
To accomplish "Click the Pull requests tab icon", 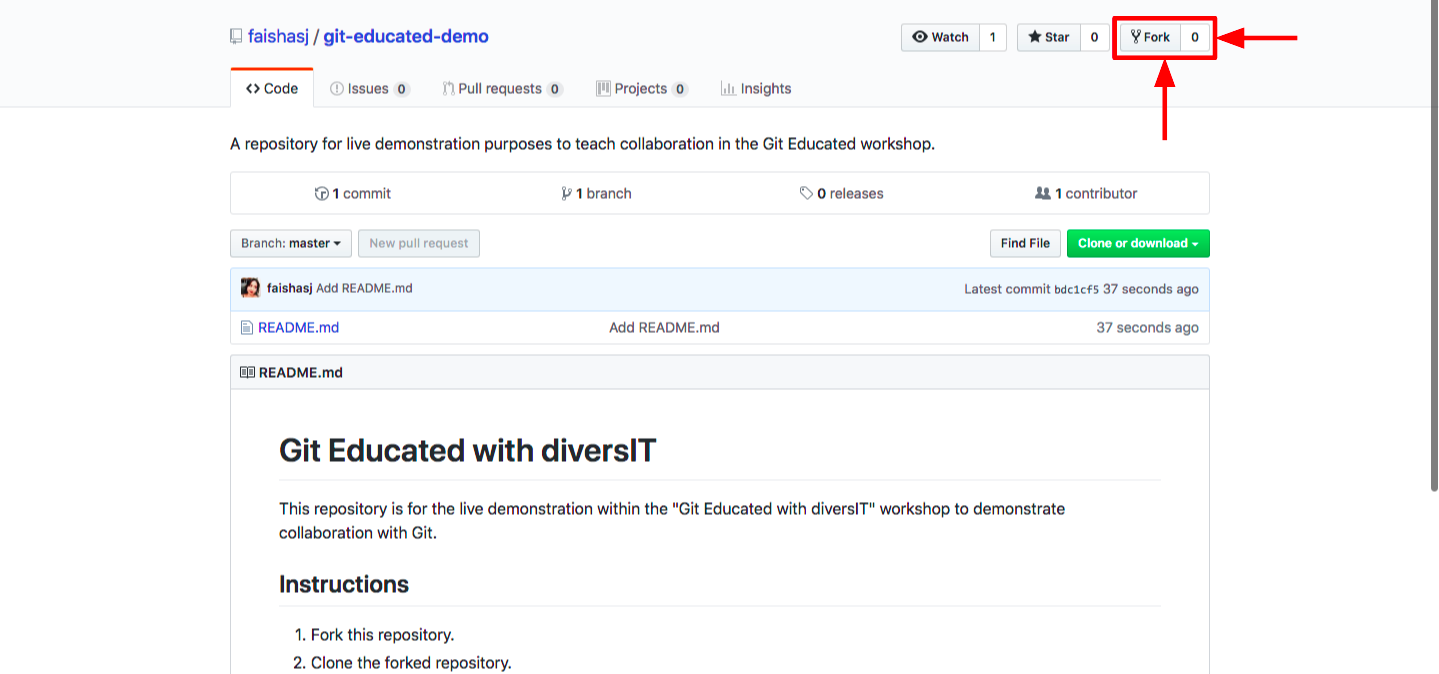I will click(449, 88).
